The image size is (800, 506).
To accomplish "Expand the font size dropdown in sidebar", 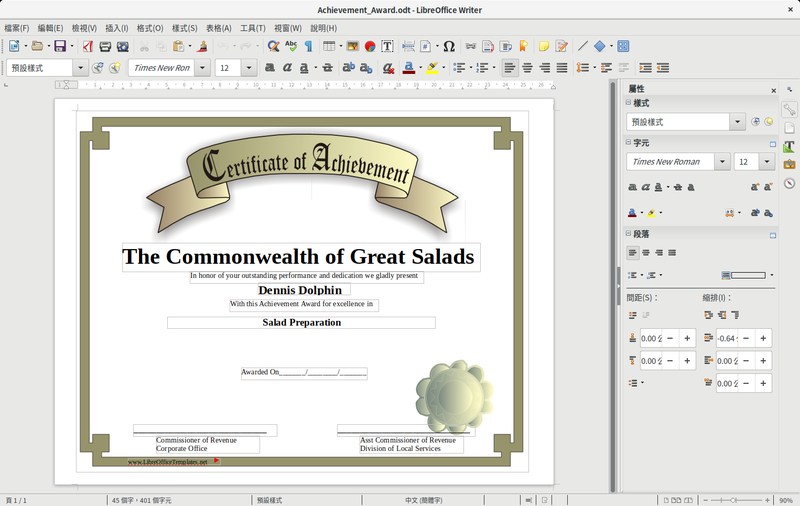I will coord(768,162).
